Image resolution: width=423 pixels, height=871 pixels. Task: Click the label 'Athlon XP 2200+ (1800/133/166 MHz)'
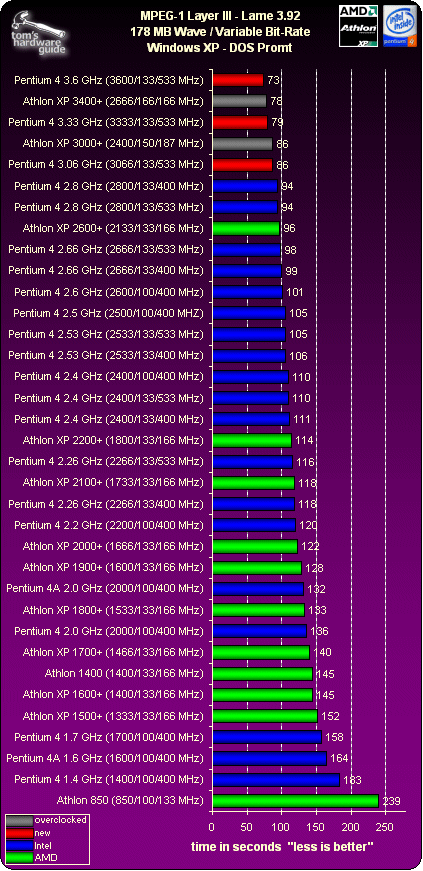[113, 440]
